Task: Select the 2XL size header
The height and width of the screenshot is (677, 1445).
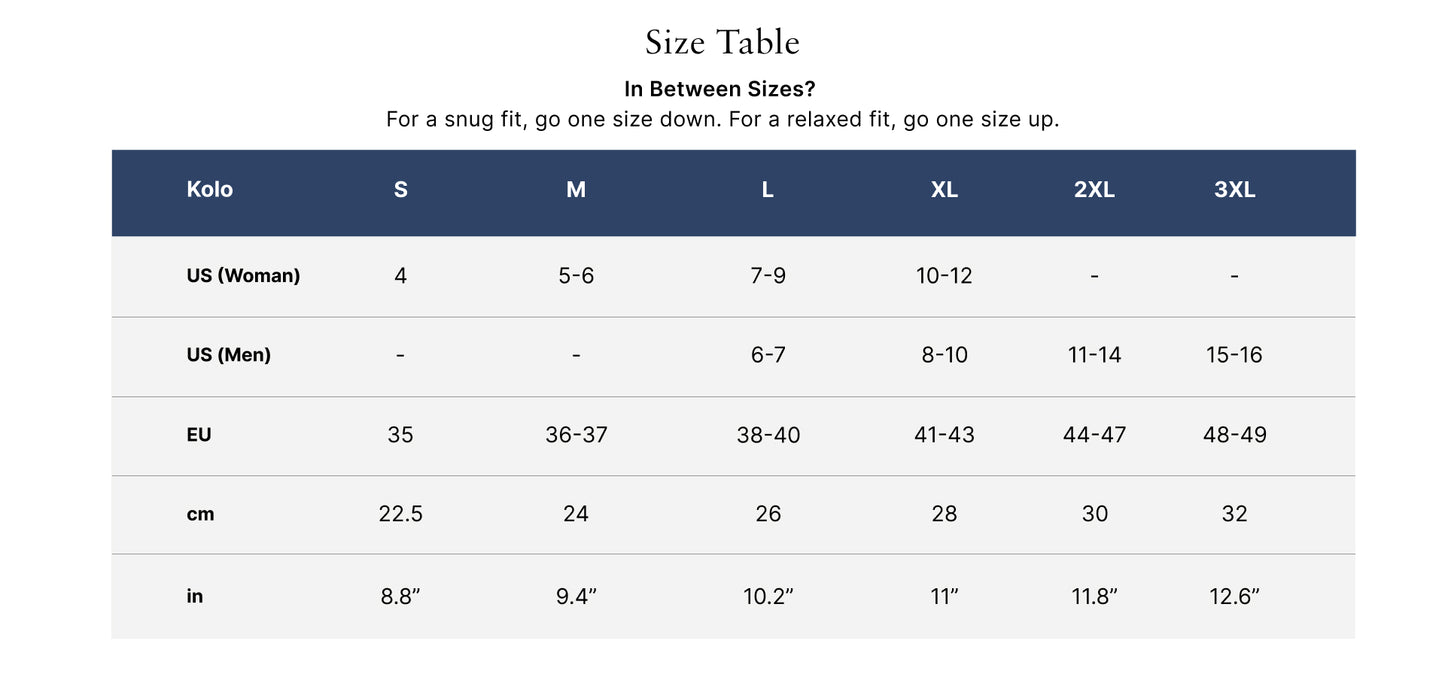Action: (1094, 190)
